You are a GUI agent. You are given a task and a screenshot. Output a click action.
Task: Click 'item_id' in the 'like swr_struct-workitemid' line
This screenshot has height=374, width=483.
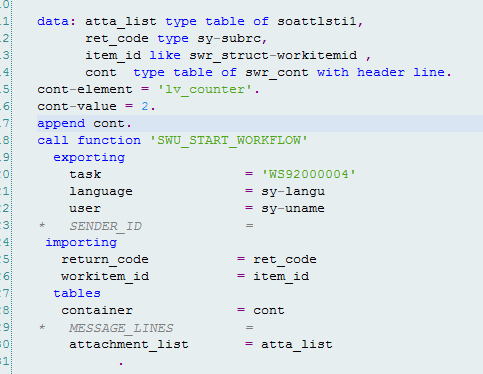coord(113,55)
